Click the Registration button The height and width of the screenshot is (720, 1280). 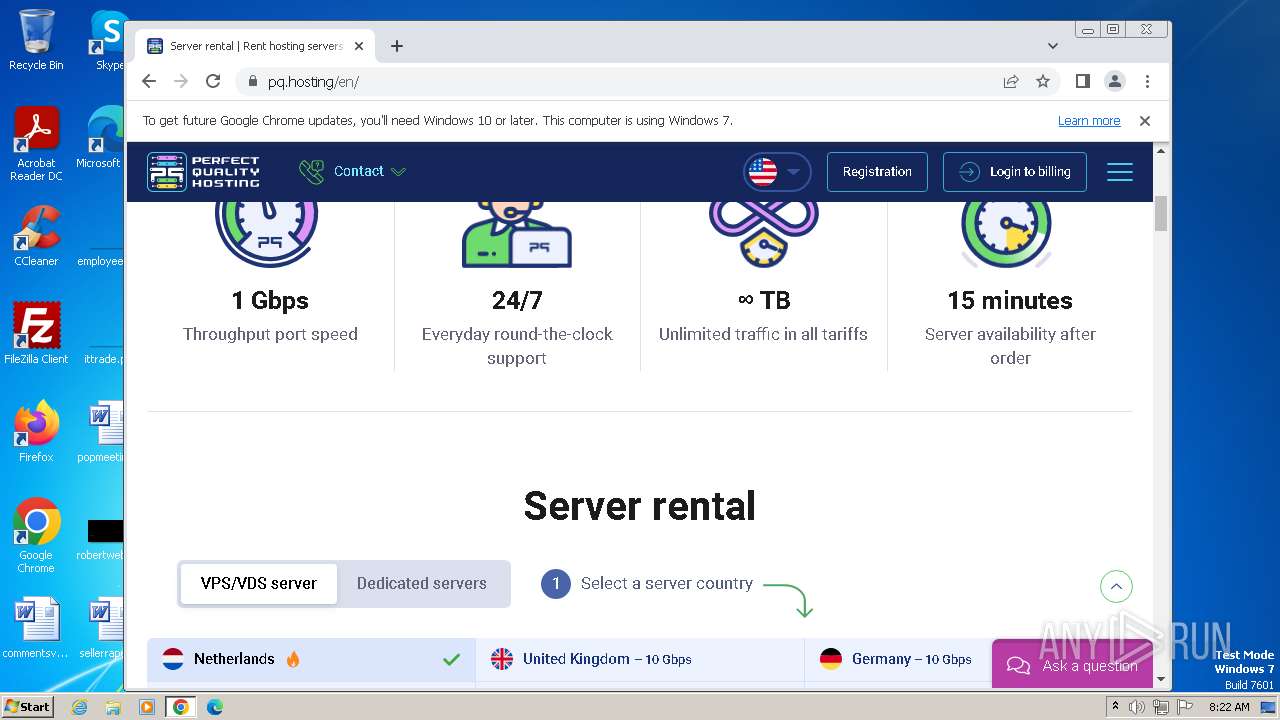877,172
